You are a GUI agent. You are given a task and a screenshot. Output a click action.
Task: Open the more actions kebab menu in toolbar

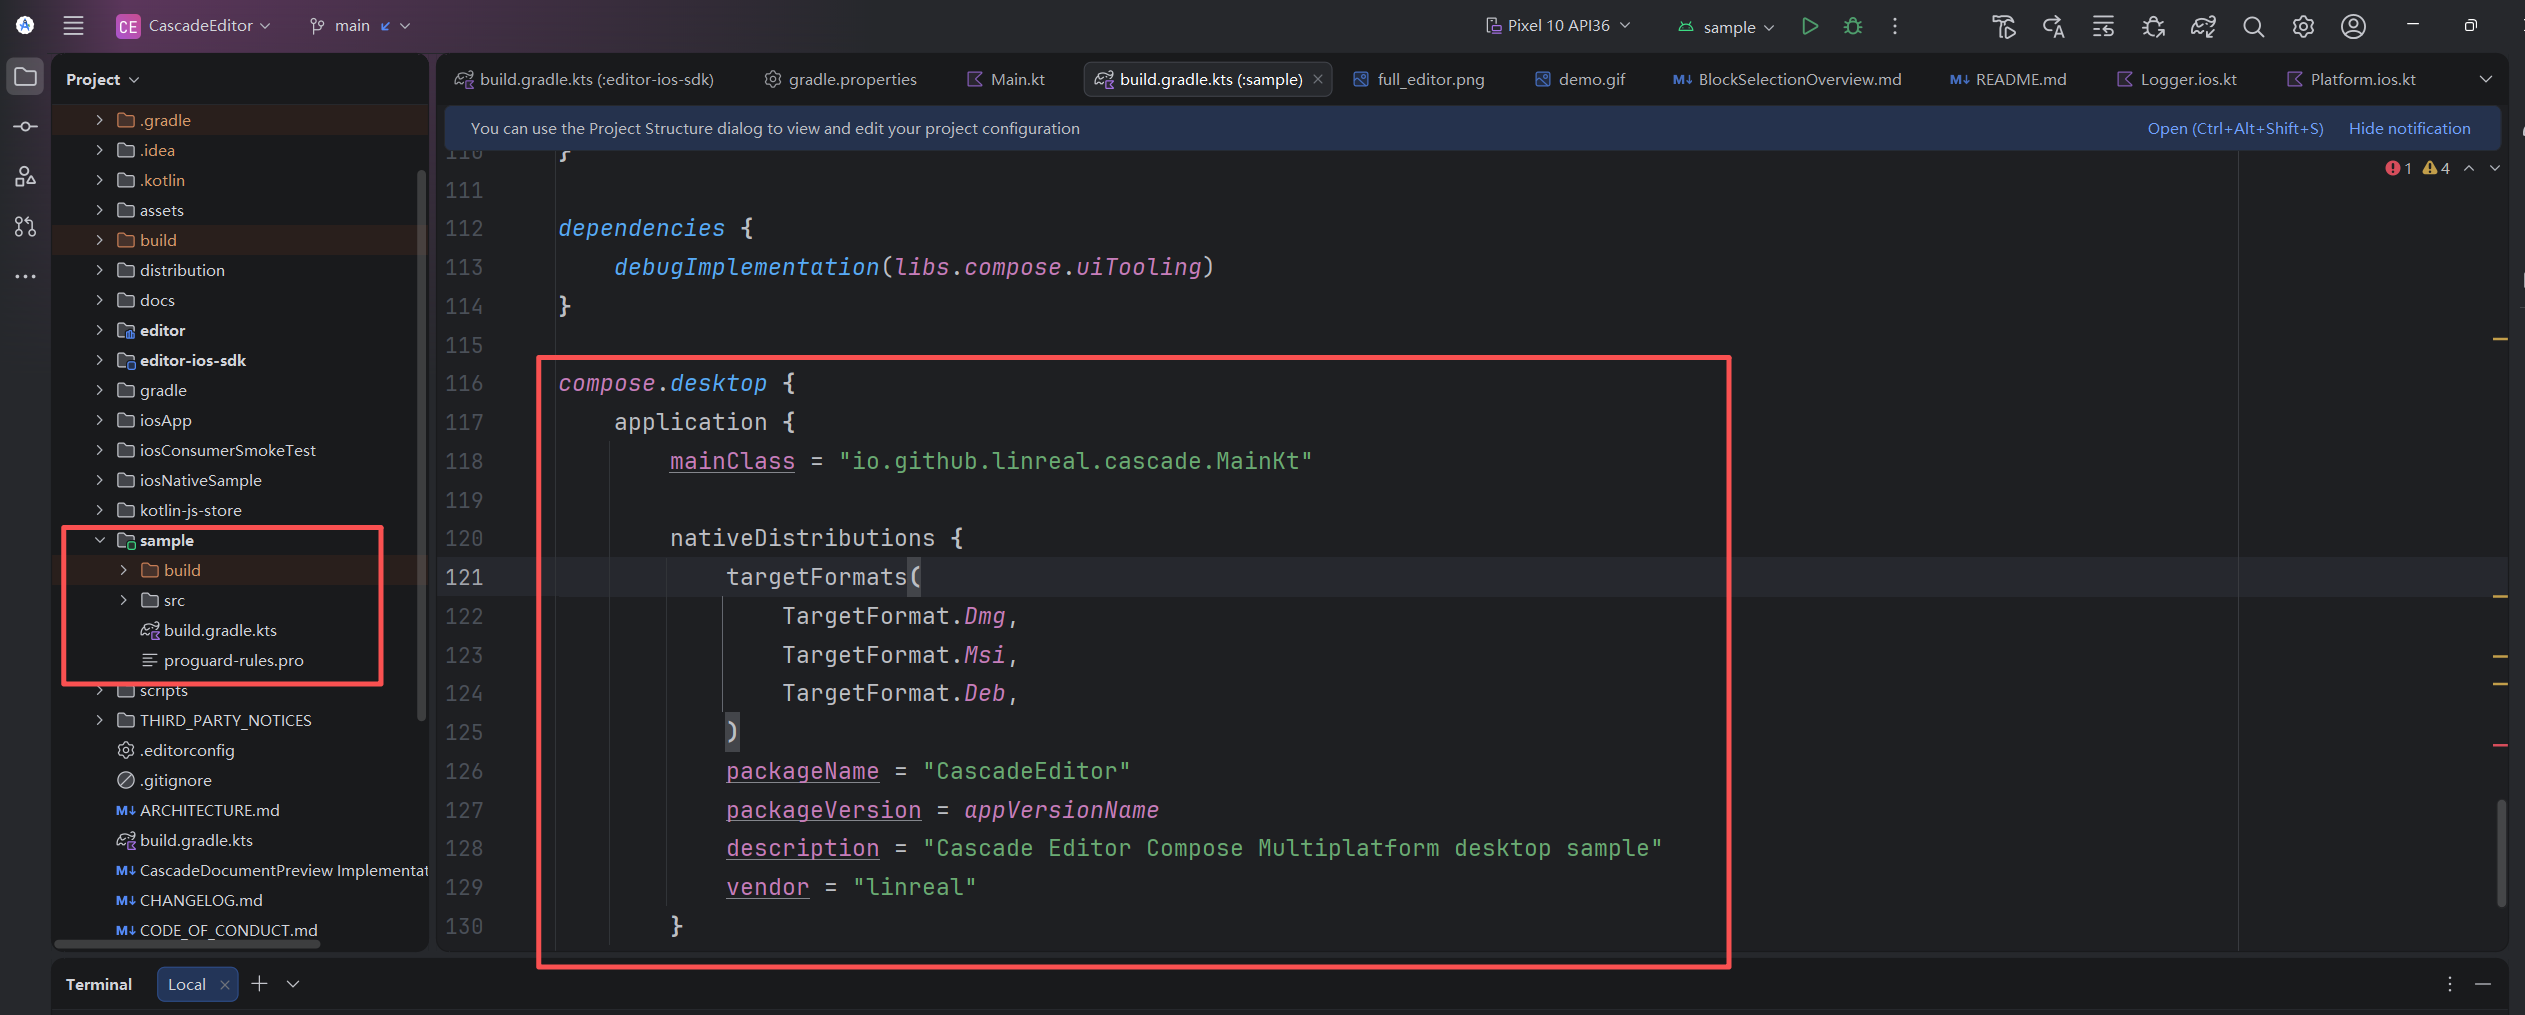click(1895, 26)
